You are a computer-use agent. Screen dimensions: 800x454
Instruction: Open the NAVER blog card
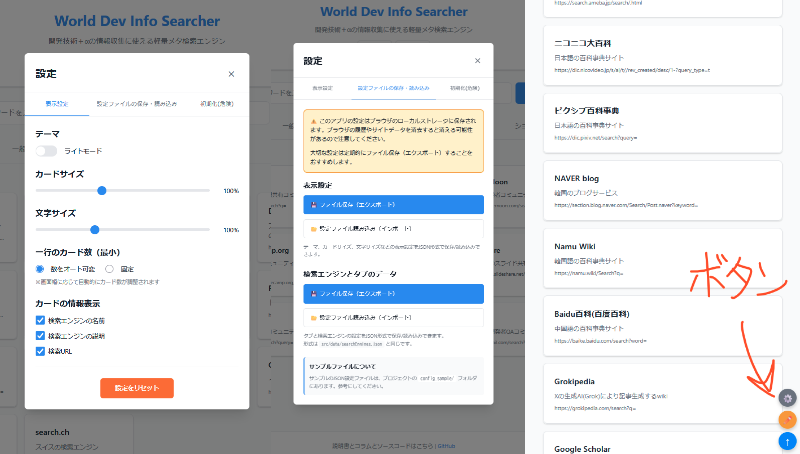[x=663, y=191]
